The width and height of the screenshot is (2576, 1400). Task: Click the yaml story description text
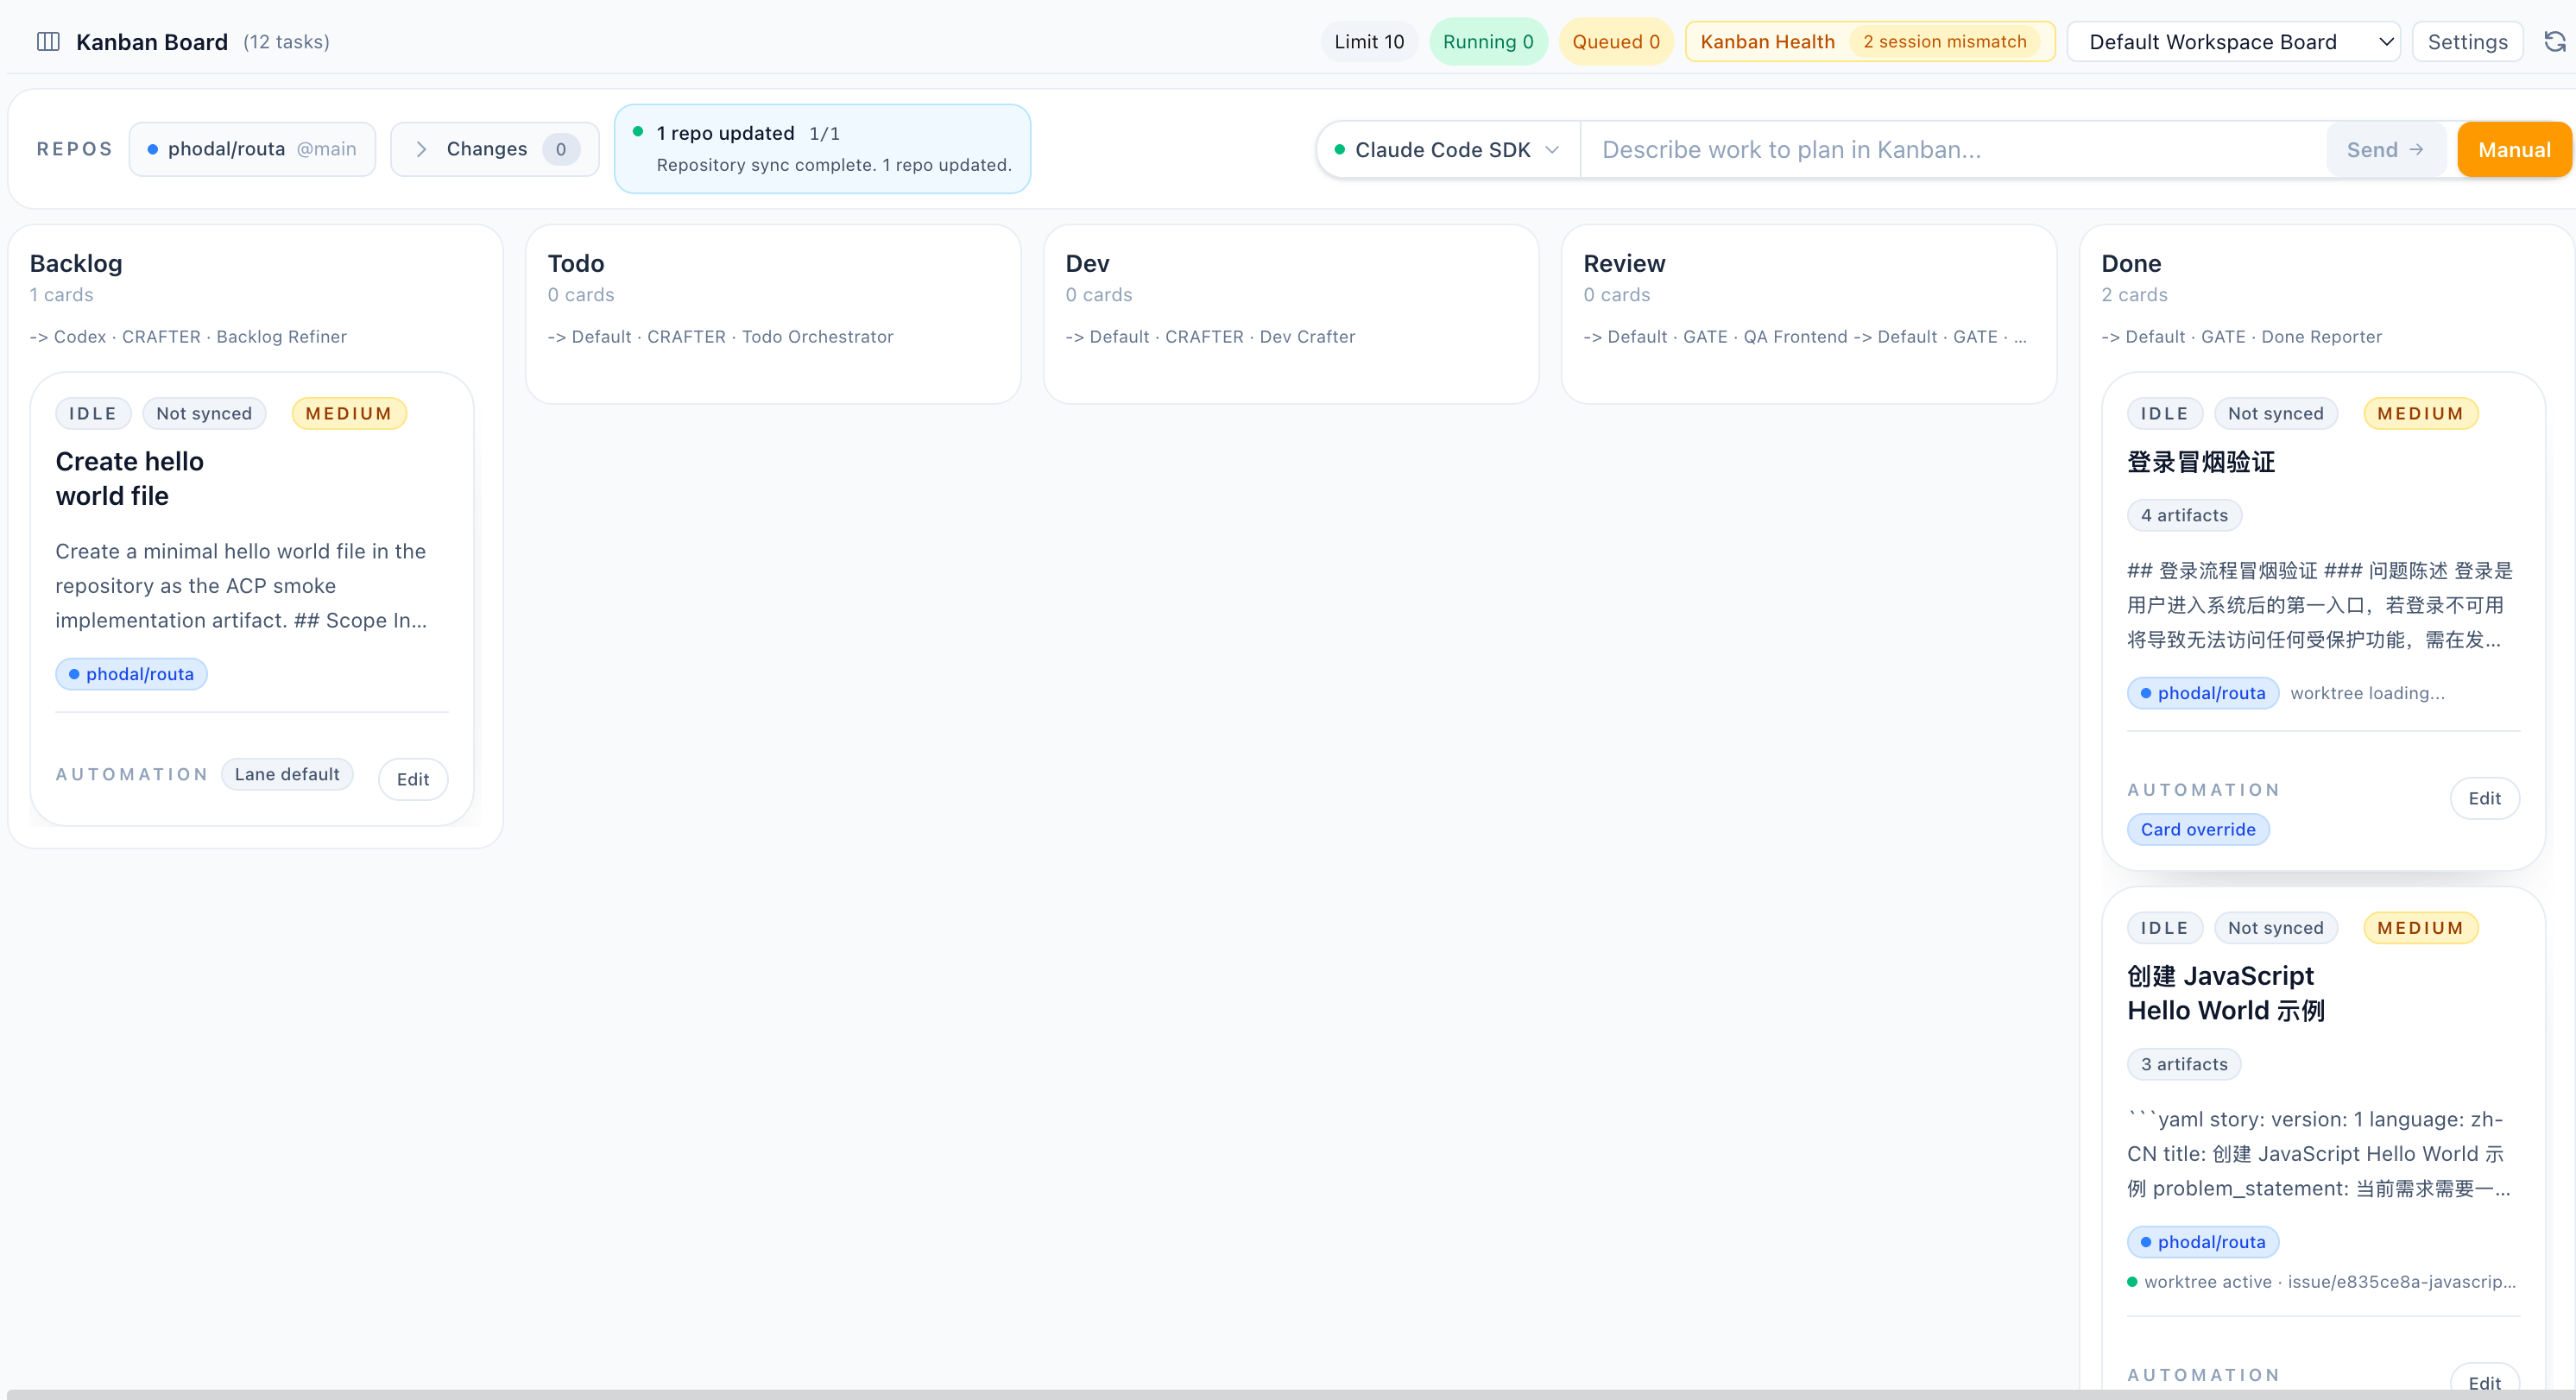click(x=2319, y=1154)
